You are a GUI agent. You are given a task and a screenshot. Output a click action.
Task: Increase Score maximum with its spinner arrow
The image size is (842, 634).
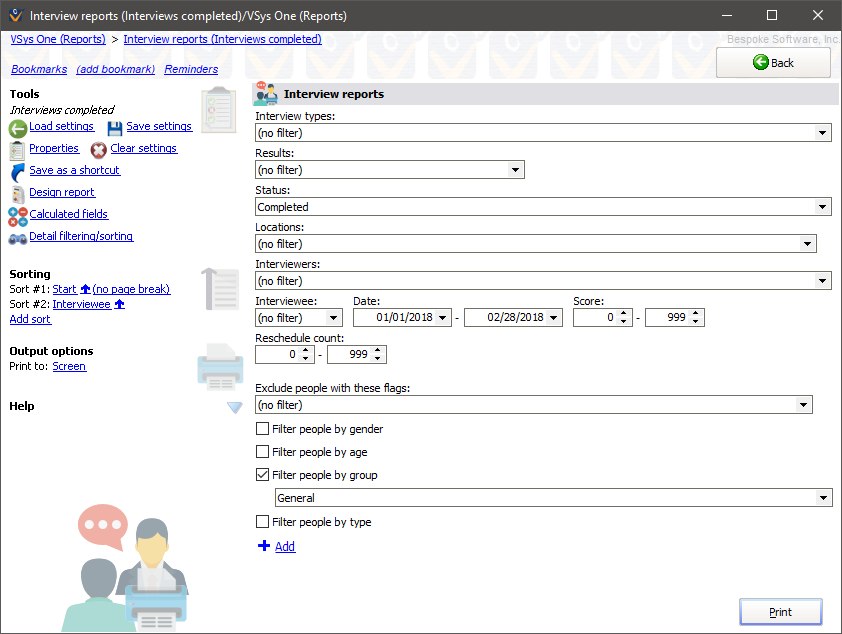coord(697,312)
